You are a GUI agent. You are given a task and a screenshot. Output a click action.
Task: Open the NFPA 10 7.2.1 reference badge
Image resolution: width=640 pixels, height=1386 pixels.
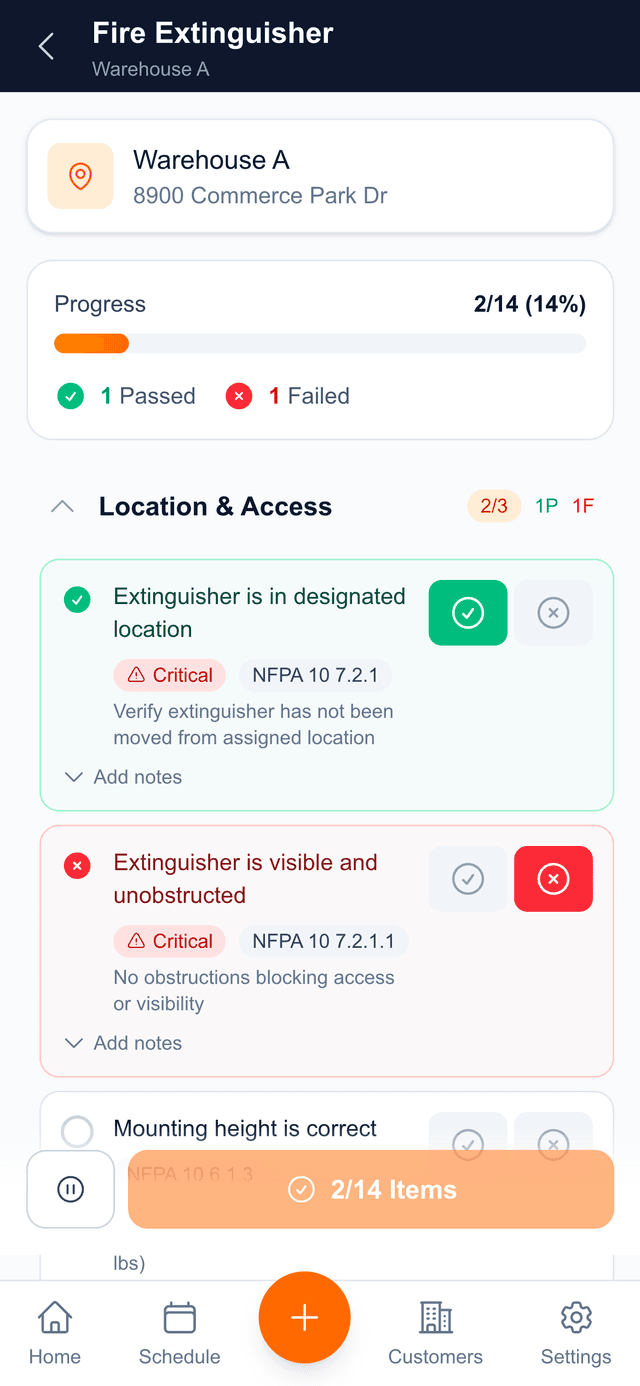tap(315, 675)
